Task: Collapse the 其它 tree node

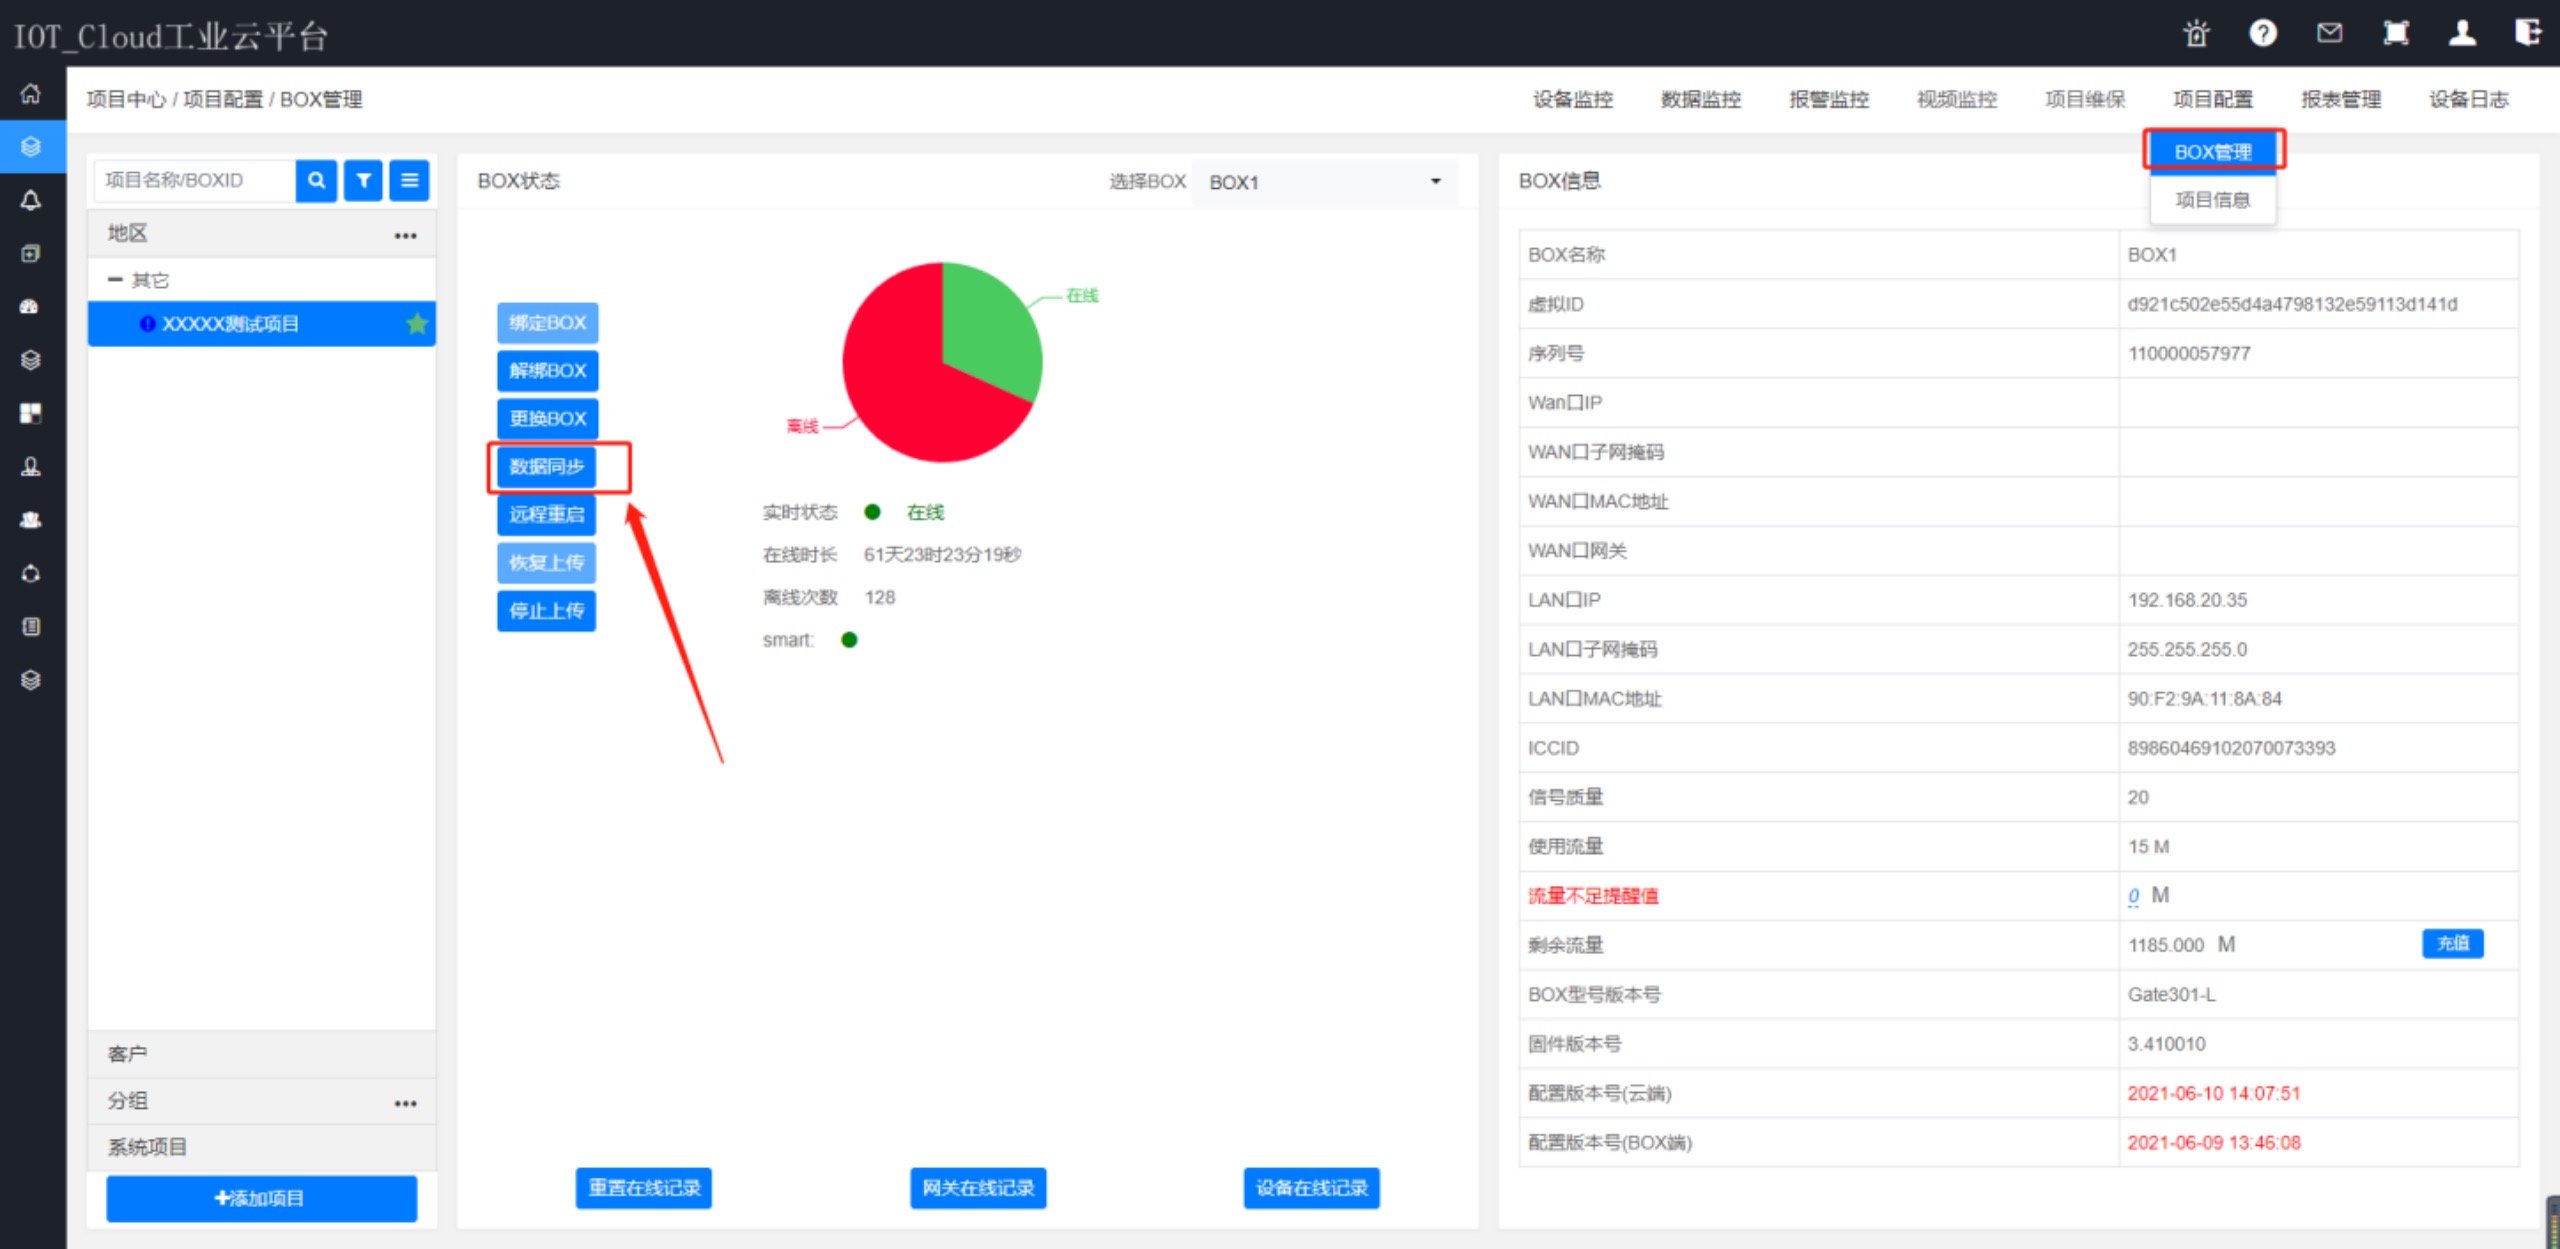Action: point(115,280)
